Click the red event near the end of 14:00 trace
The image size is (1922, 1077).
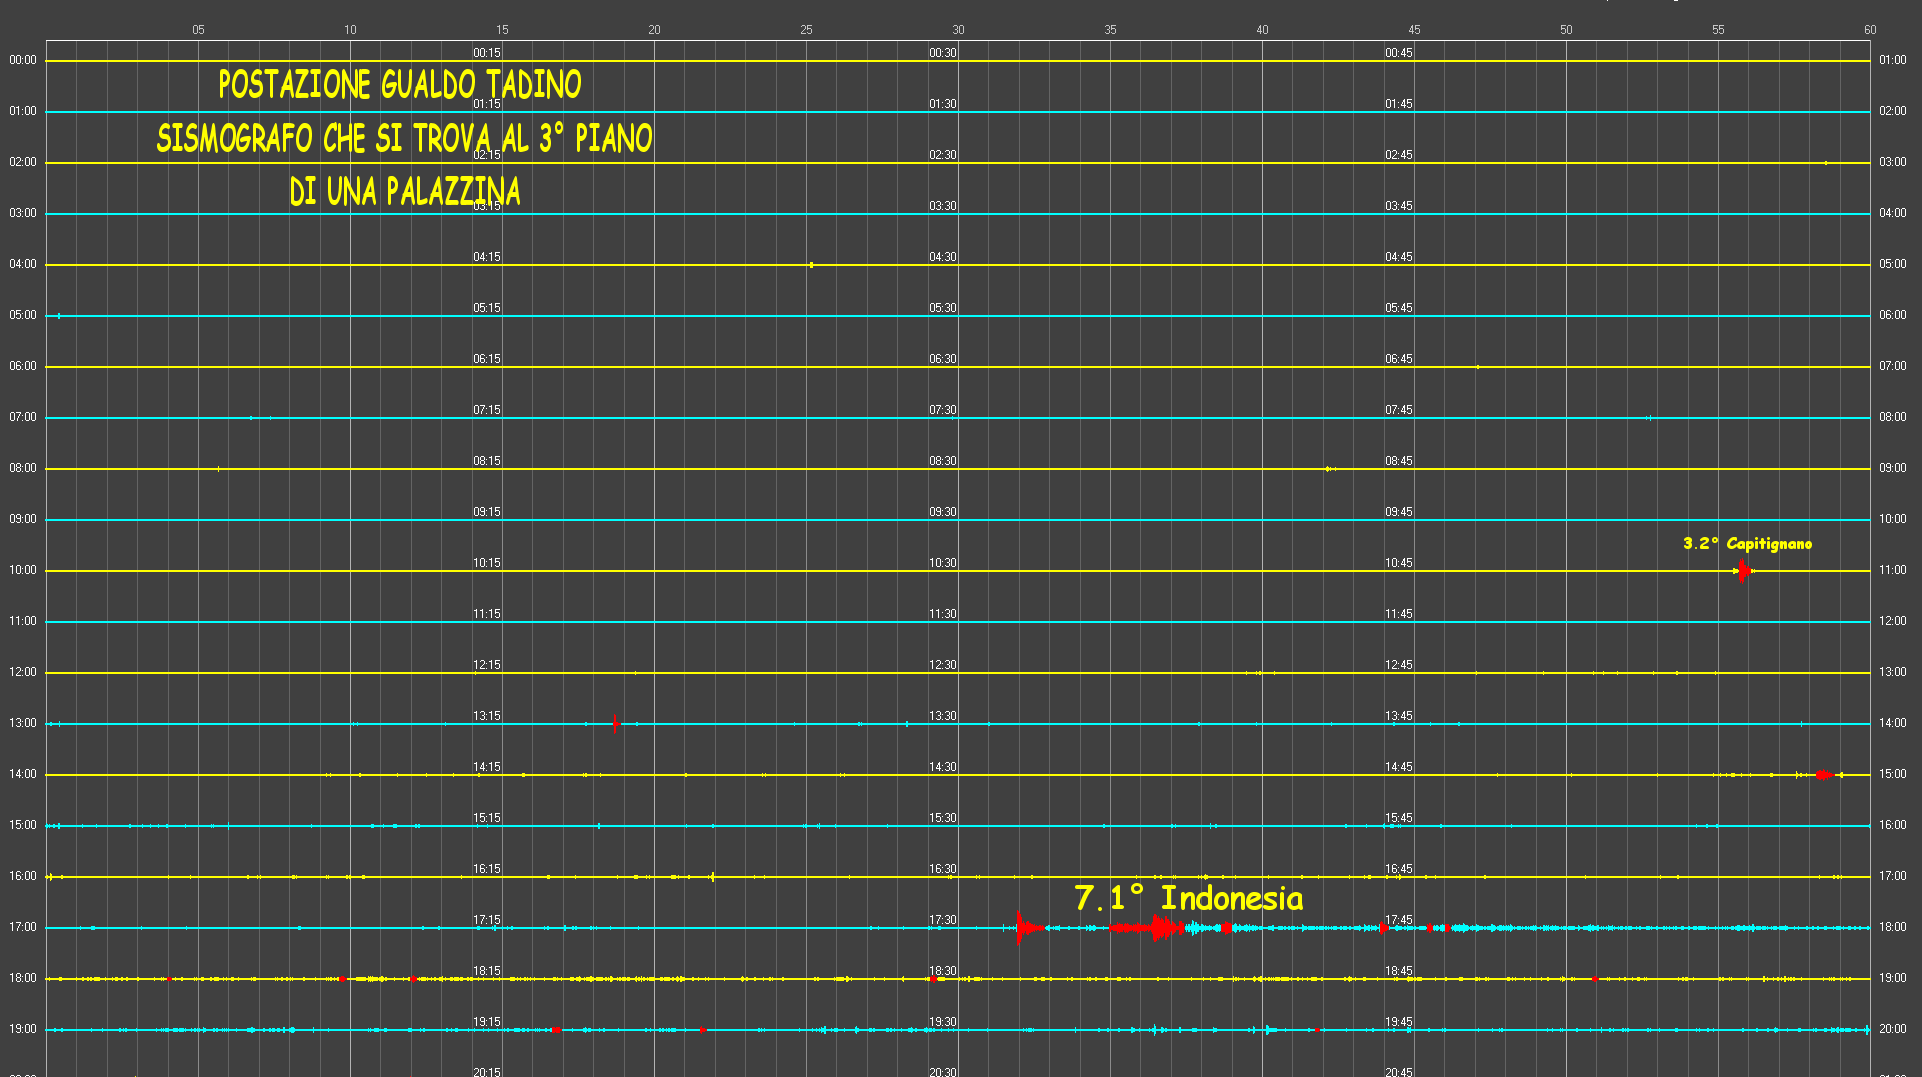coord(1824,774)
